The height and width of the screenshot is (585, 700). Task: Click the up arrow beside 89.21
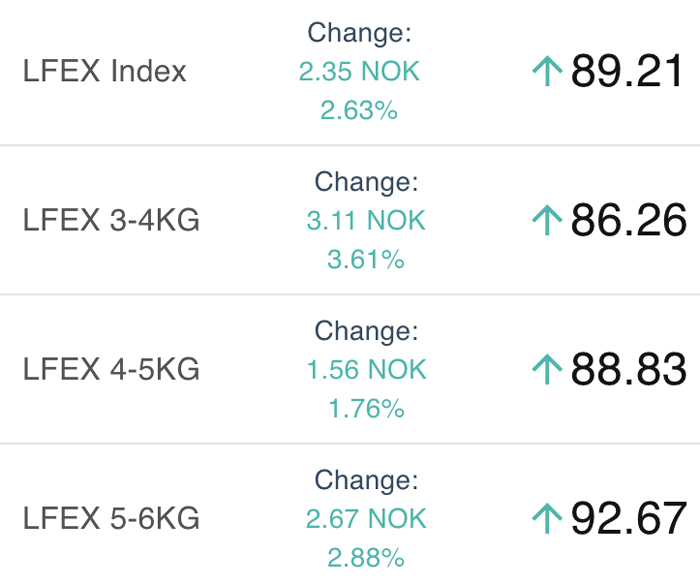pyautogui.click(x=547, y=71)
